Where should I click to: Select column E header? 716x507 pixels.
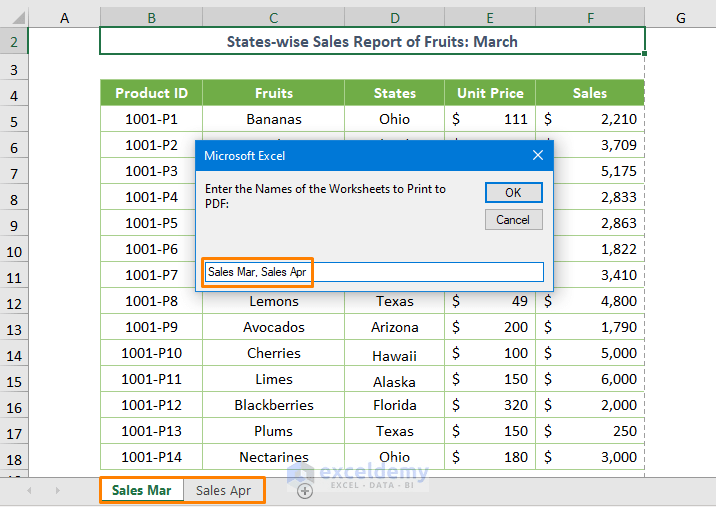(x=490, y=18)
